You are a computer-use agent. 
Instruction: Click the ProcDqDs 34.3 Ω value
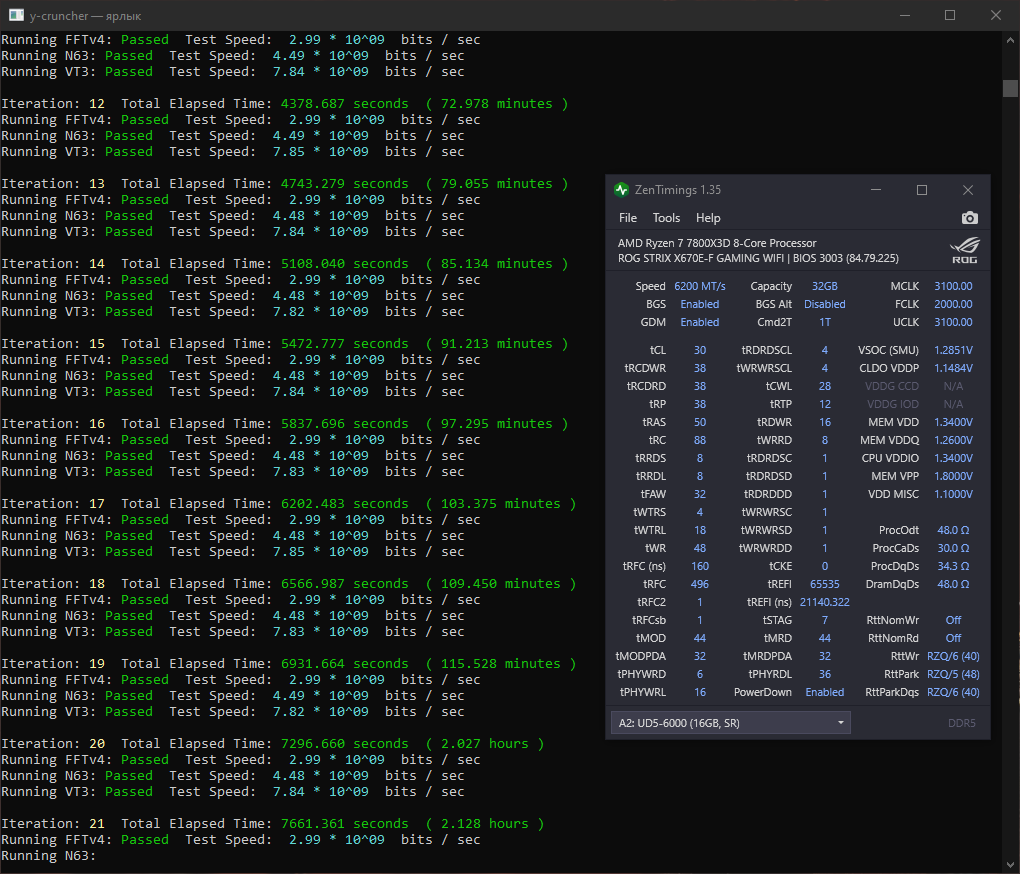[x=953, y=566]
